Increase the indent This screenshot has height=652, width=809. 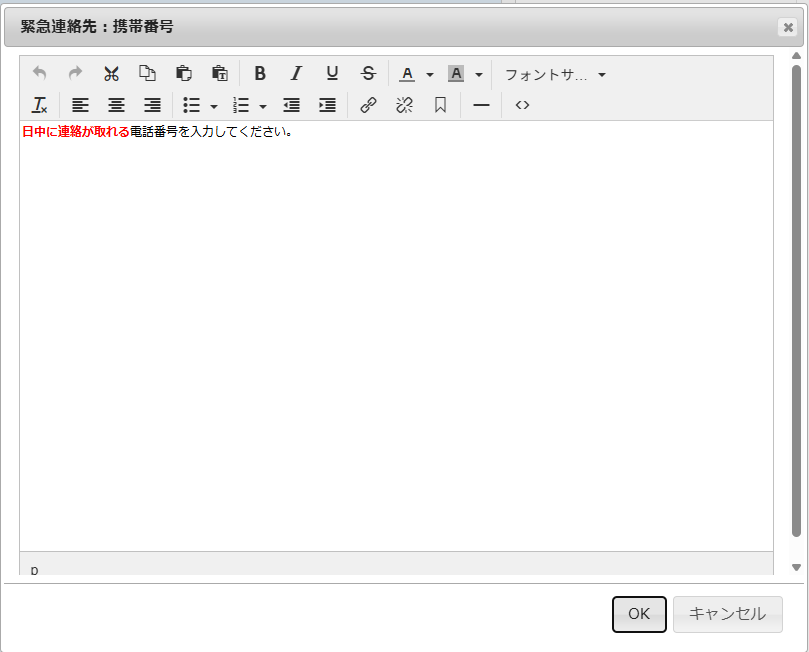pos(328,105)
